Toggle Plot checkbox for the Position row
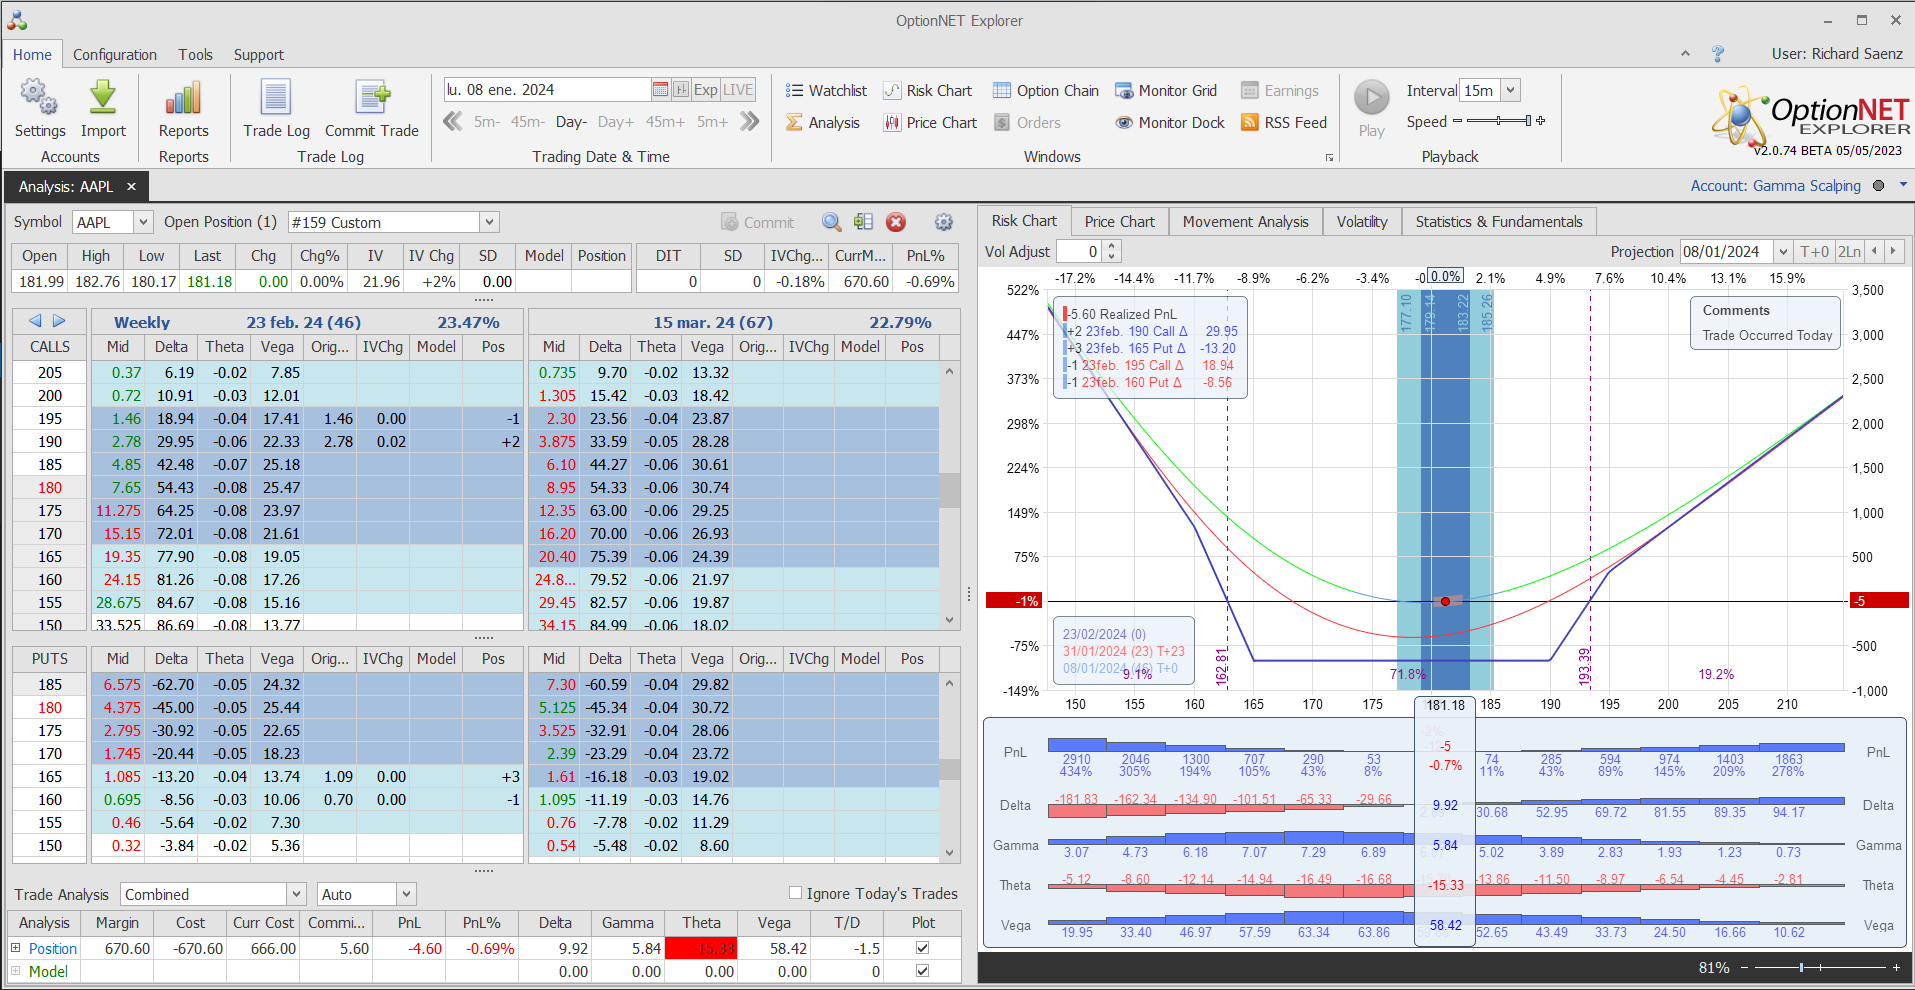This screenshot has width=1915, height=990. [x=922, y=948]
